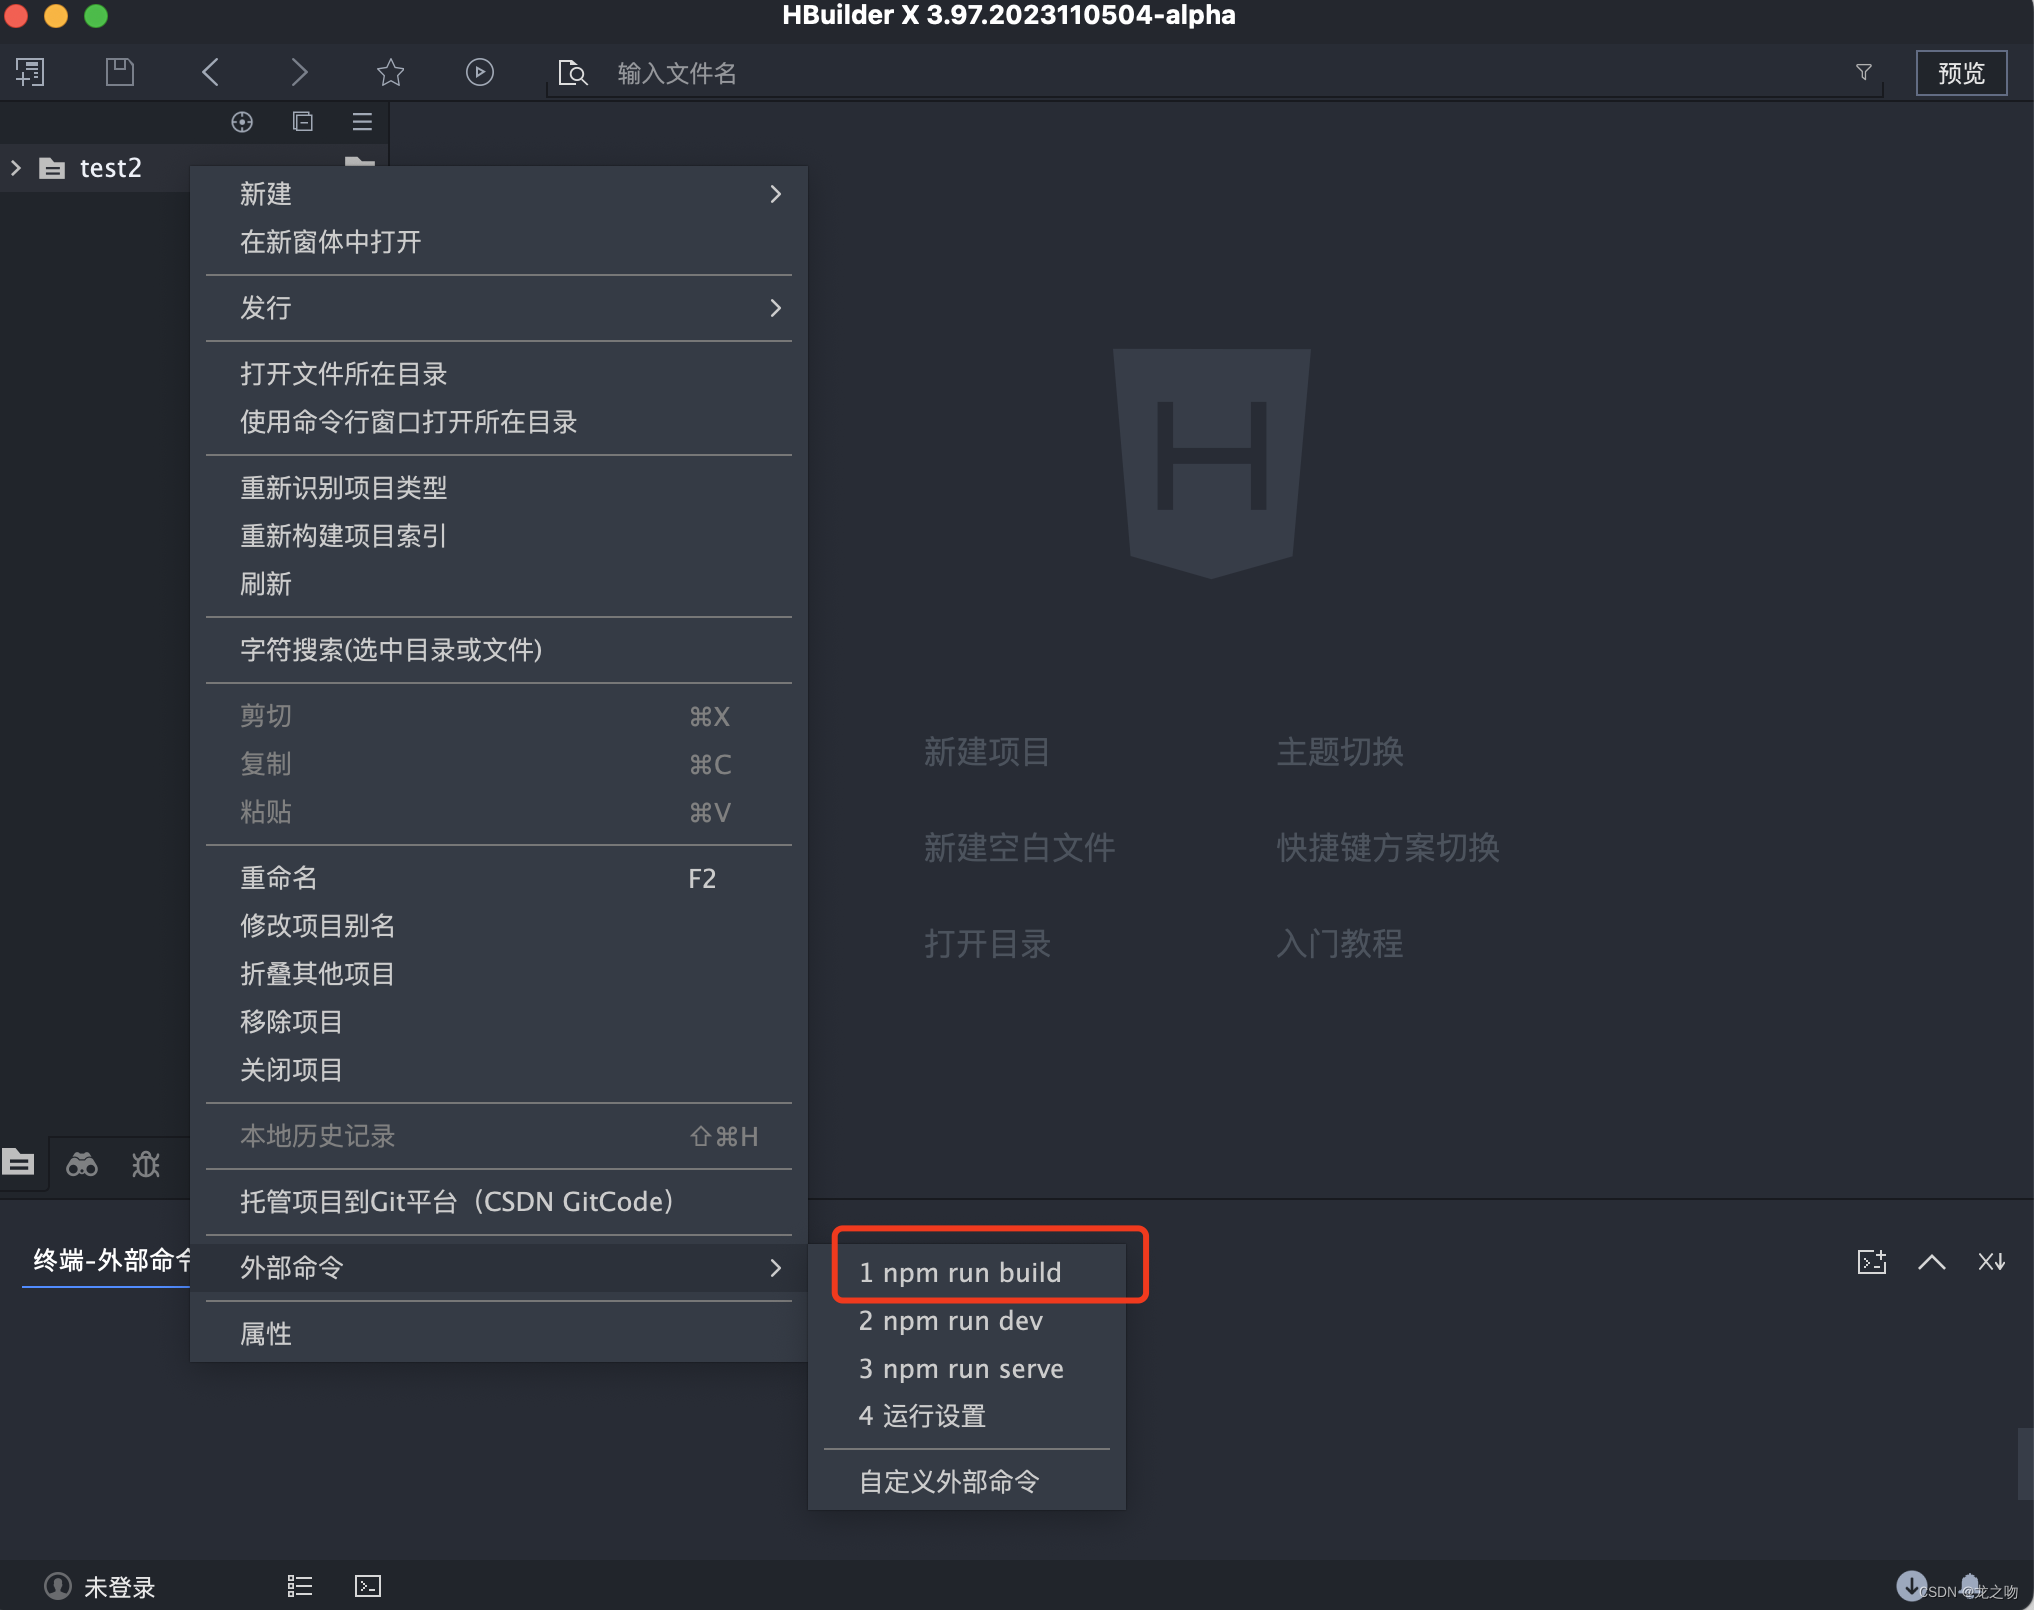
Task: Open the debug bug panel icon
Action: coord(146,1164)
